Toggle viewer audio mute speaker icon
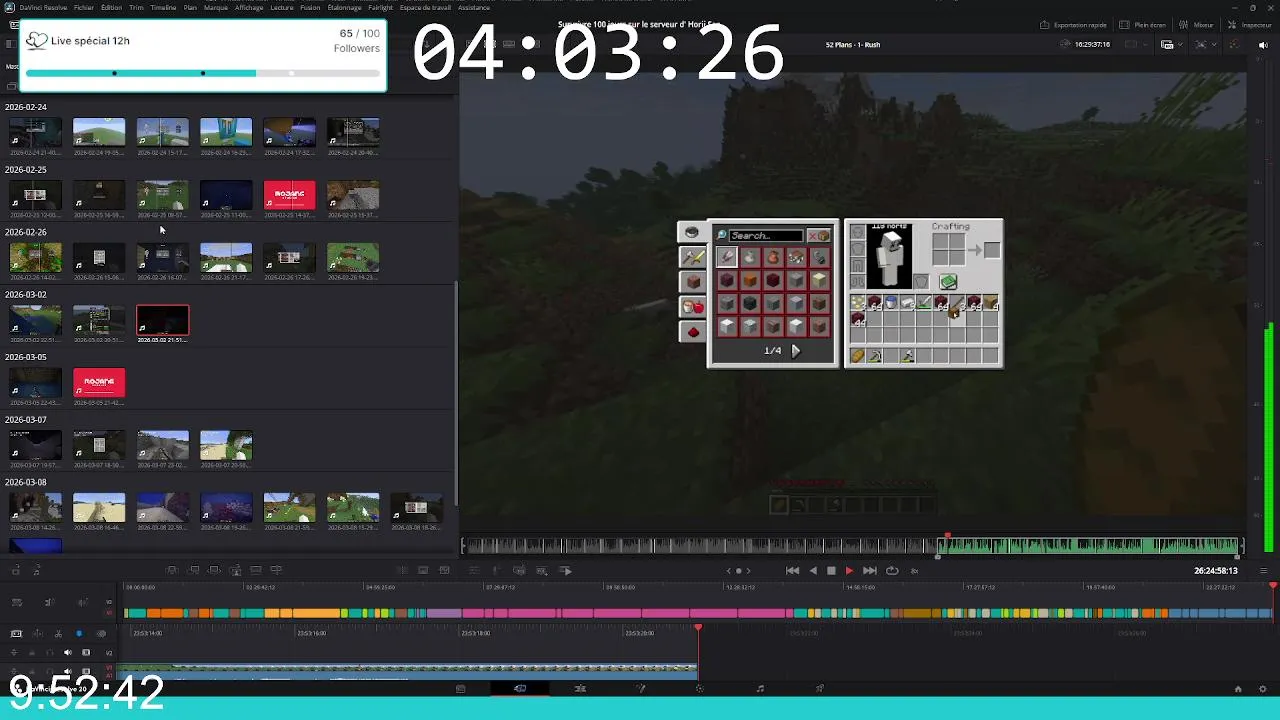1280x720 pixels. coord(1264,45)
